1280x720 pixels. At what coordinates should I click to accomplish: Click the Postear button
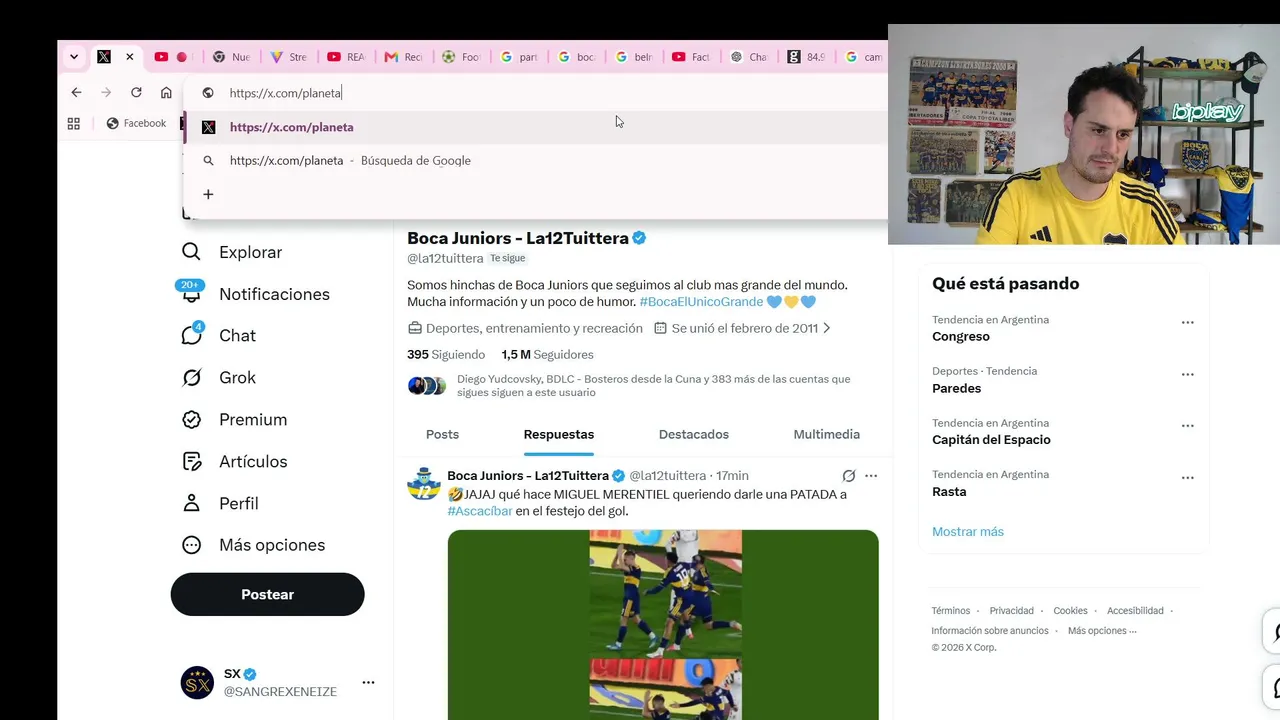click(x=268, y=594)
